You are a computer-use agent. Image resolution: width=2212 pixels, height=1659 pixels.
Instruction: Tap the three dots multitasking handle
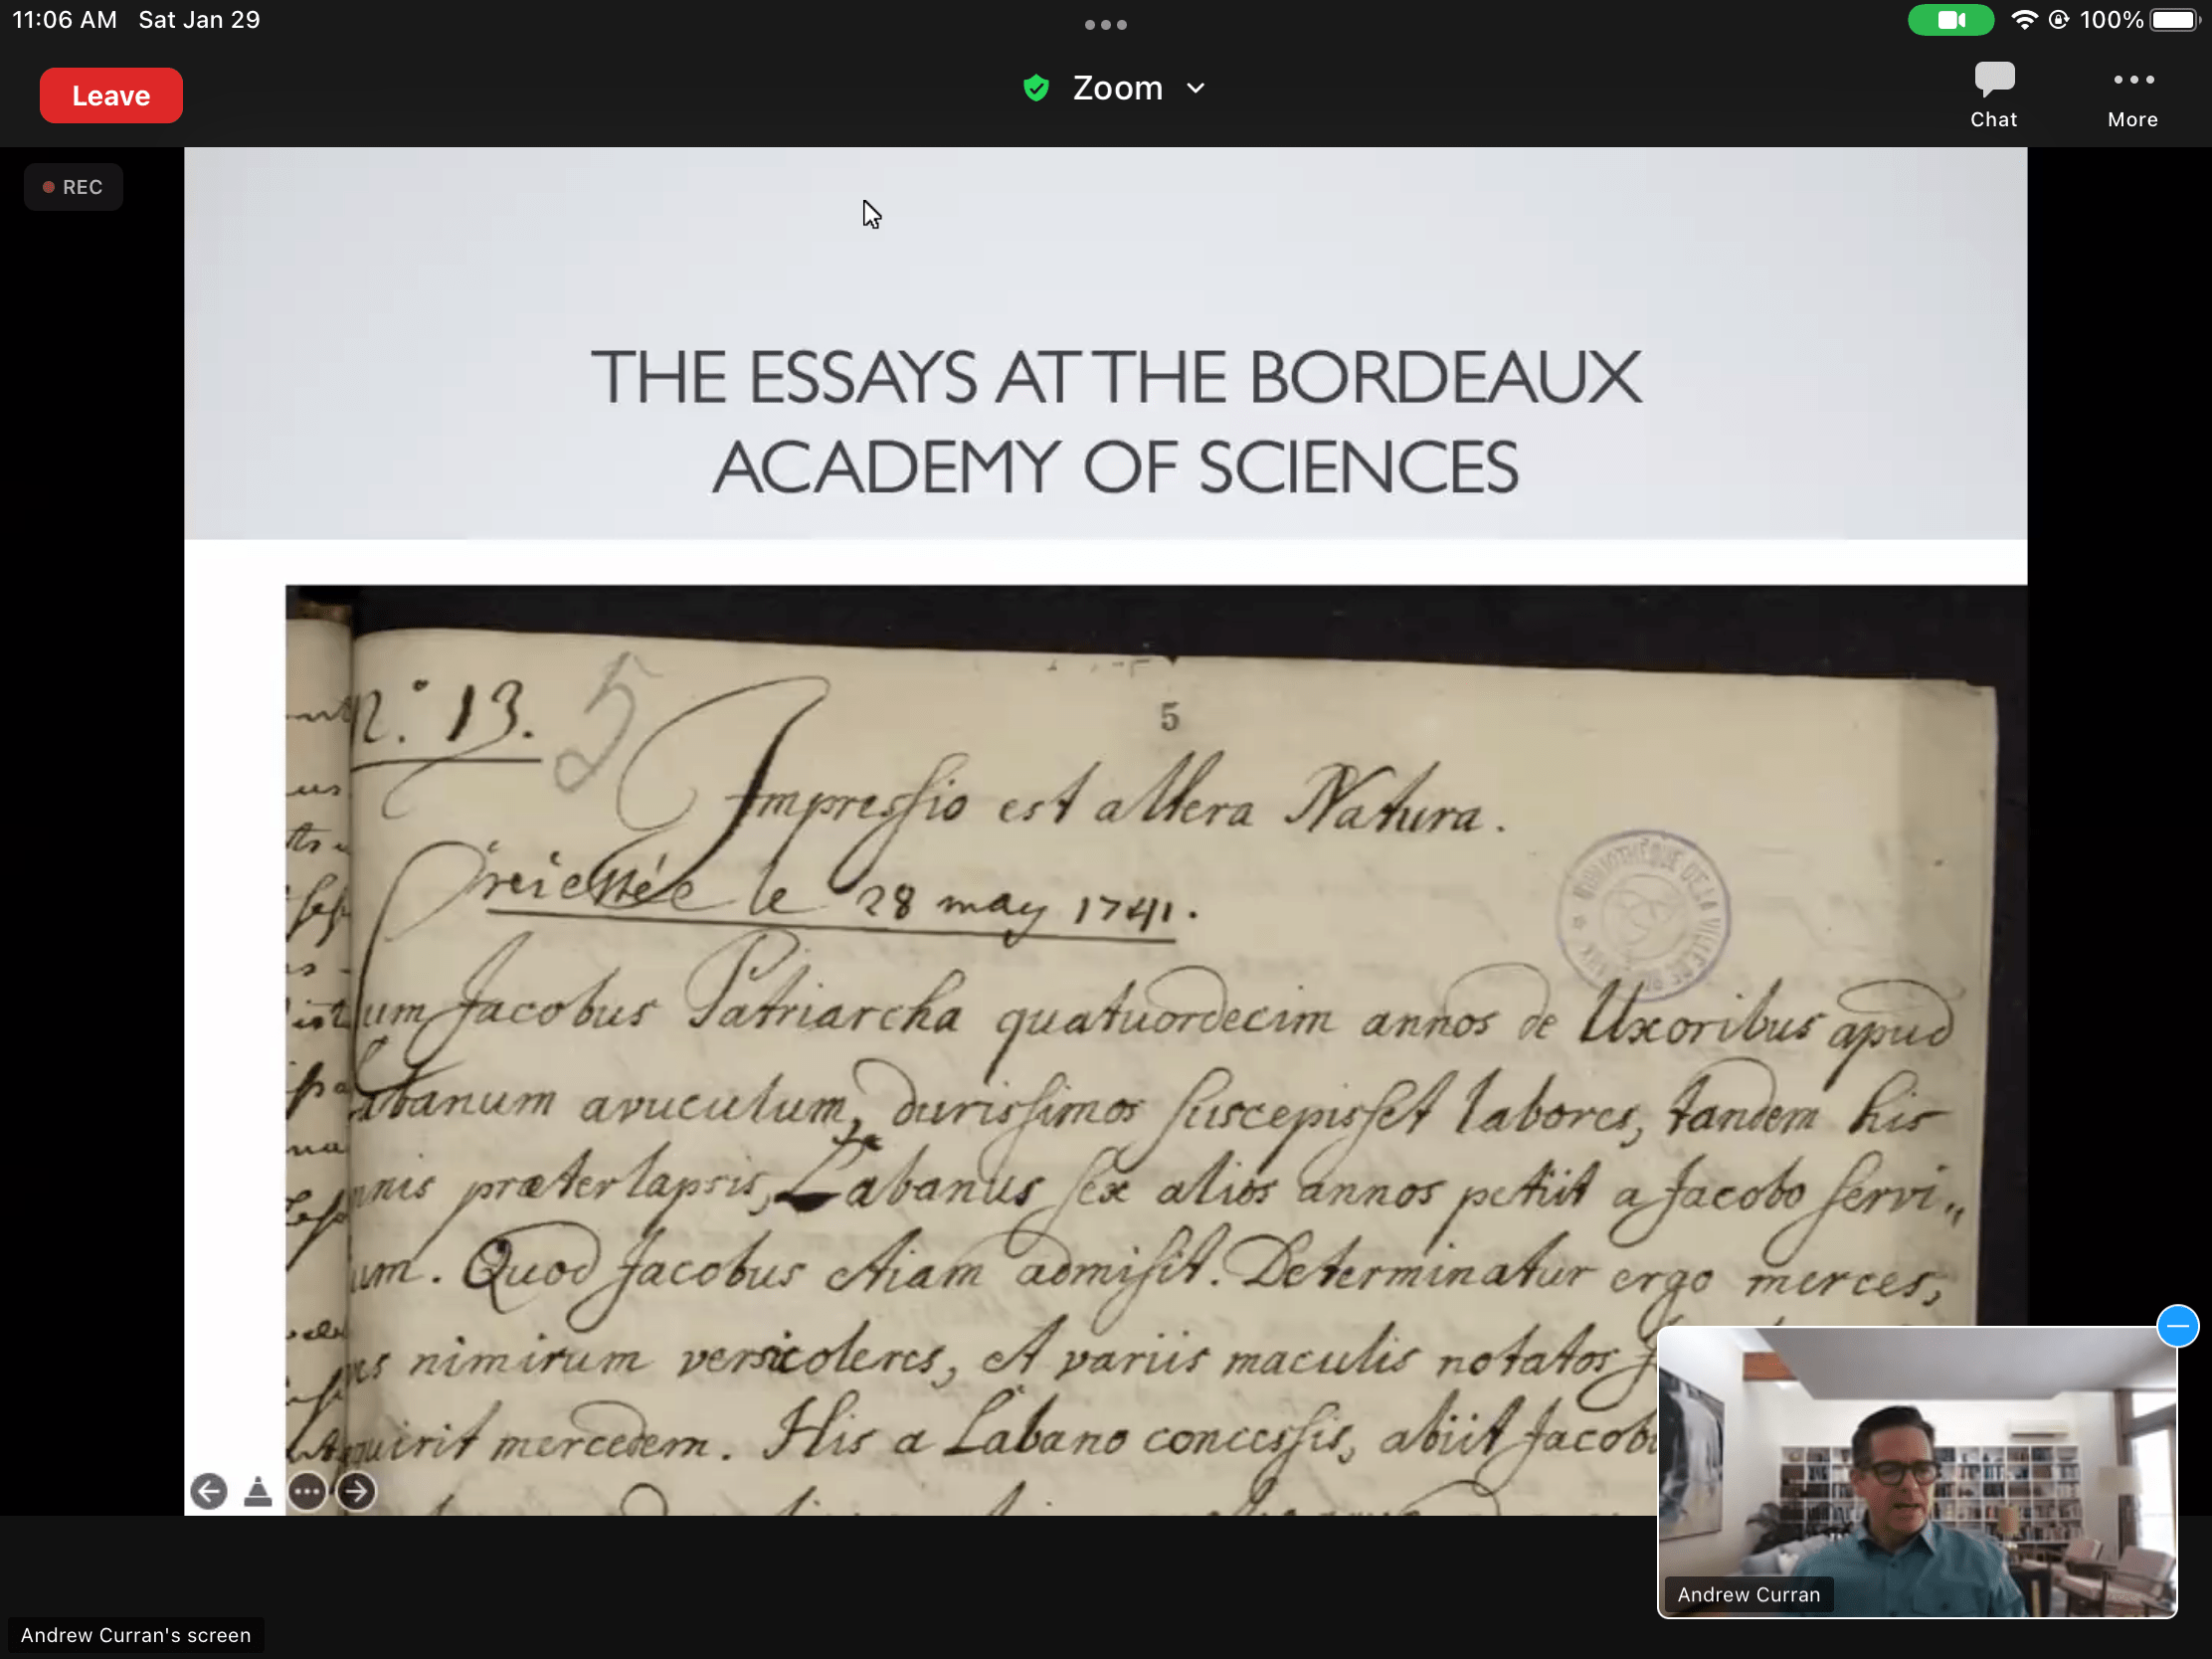click(x=1105, y=25)
